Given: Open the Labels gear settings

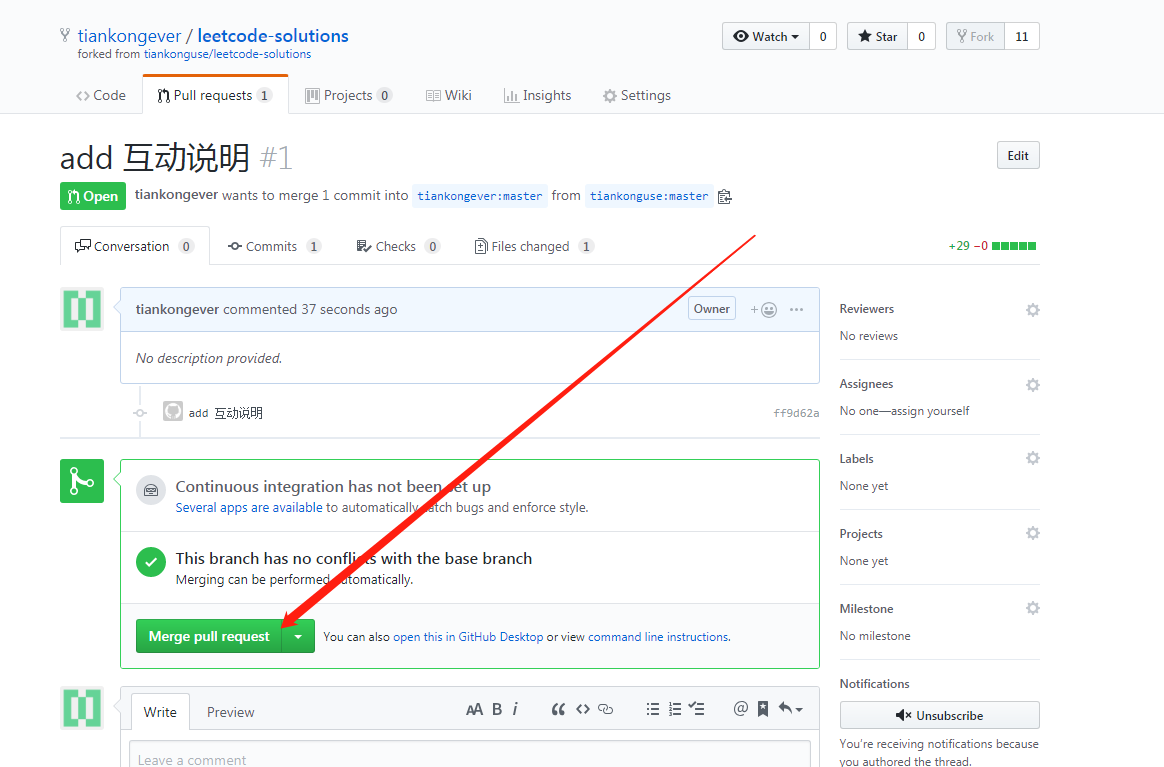Looking at the screenshot, I should 1033,458.
